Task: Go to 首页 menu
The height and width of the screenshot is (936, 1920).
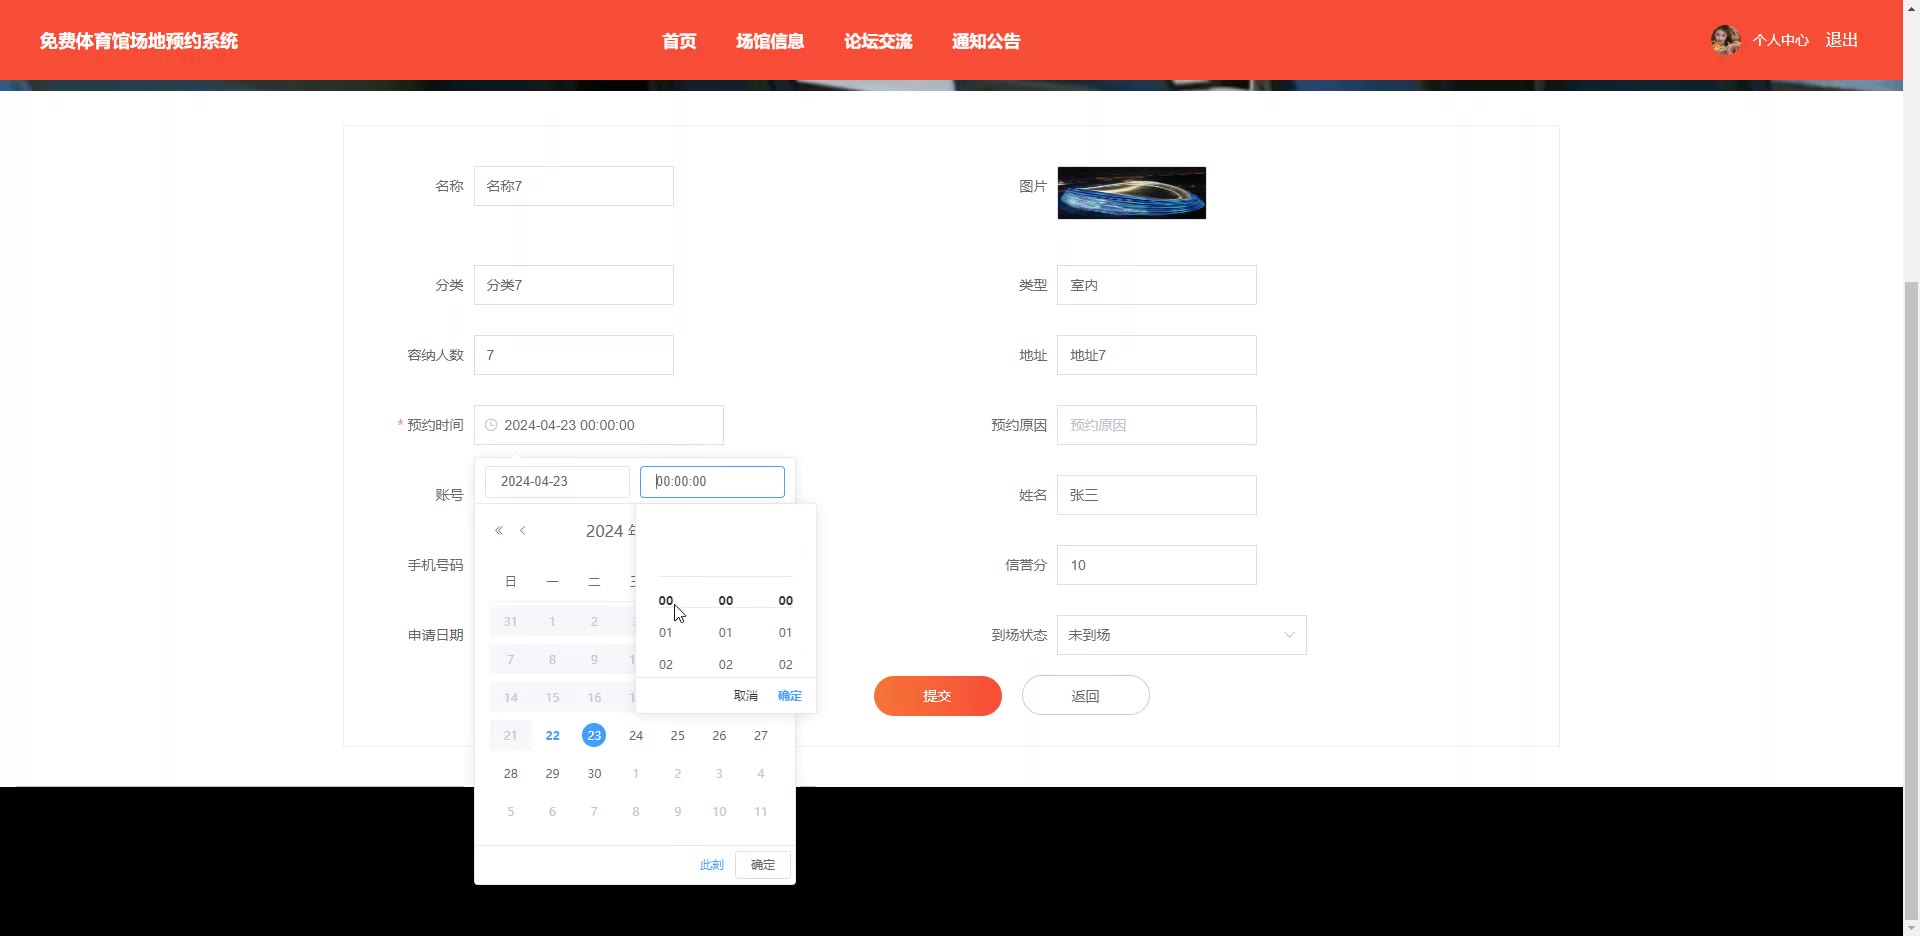Action: coord(679,41)
